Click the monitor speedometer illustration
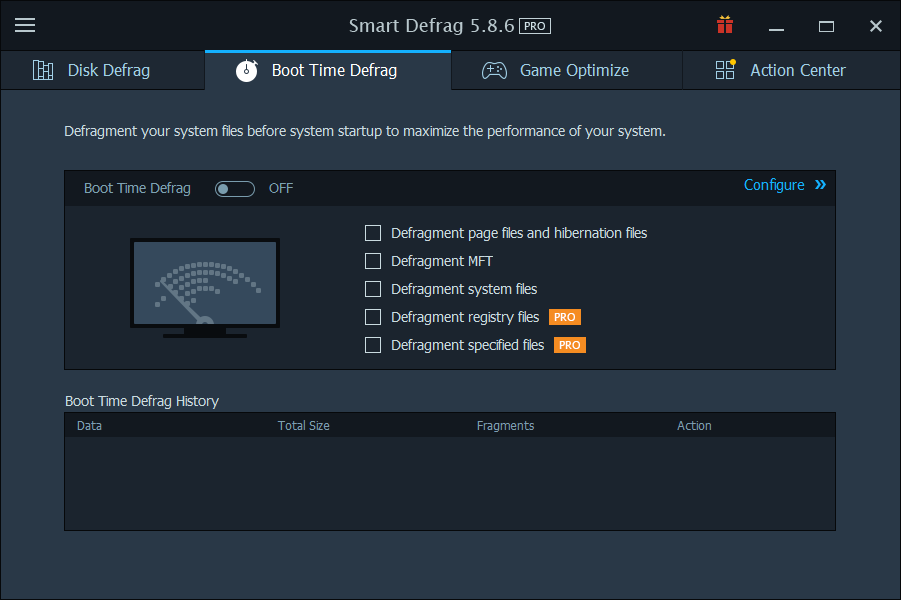 click(205, 288)
